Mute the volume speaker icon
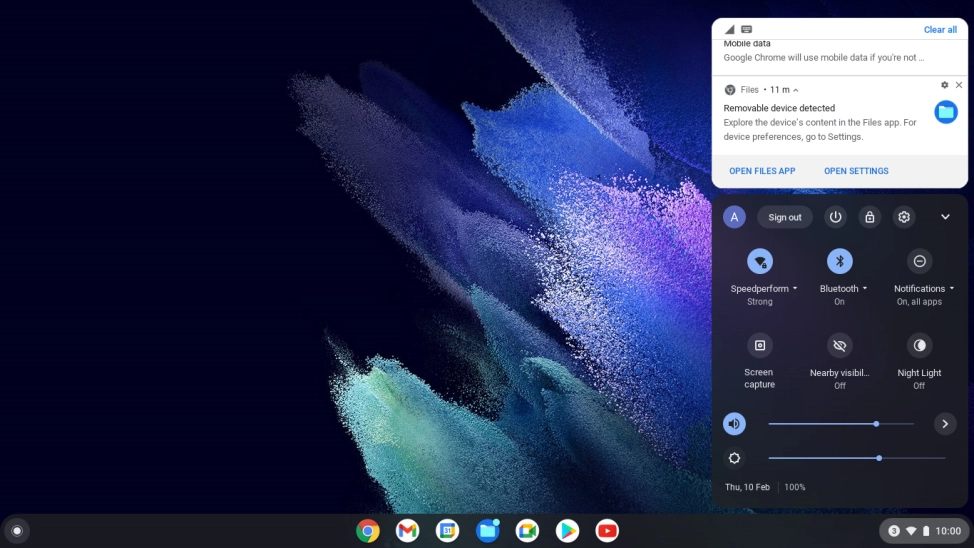 [735, 424]
